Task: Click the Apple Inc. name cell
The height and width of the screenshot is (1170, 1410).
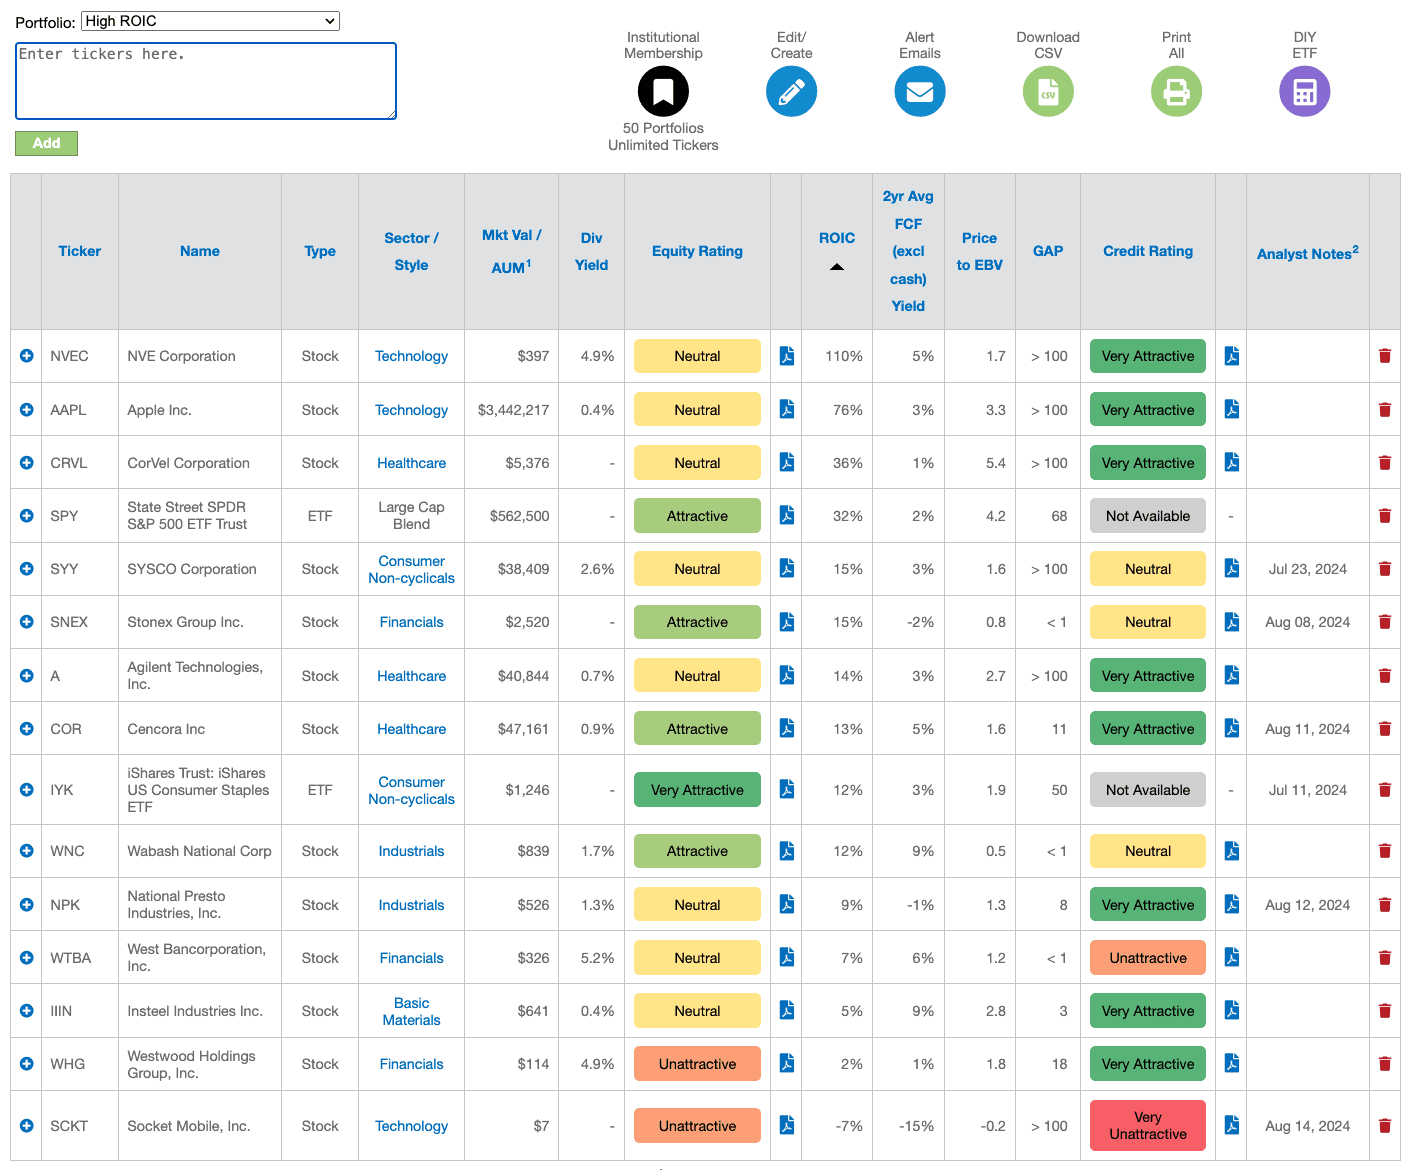Action: [x=159, y=410]
